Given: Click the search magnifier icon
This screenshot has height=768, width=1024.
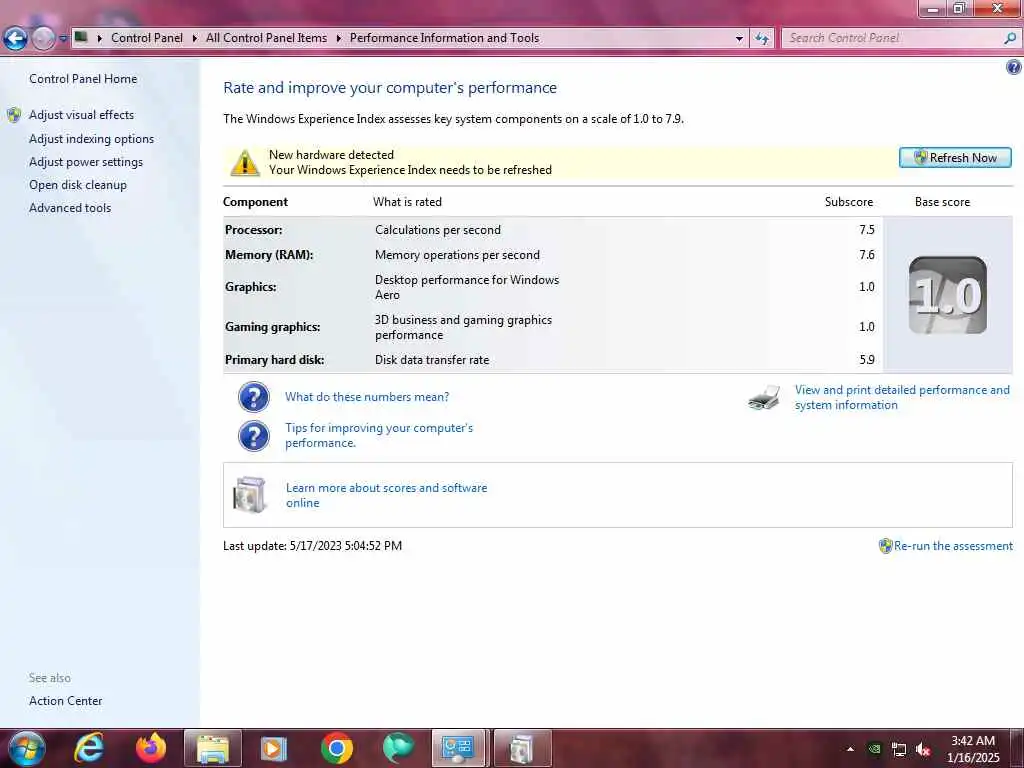Looking at the screenshot, I should (x=1010, y=38).
